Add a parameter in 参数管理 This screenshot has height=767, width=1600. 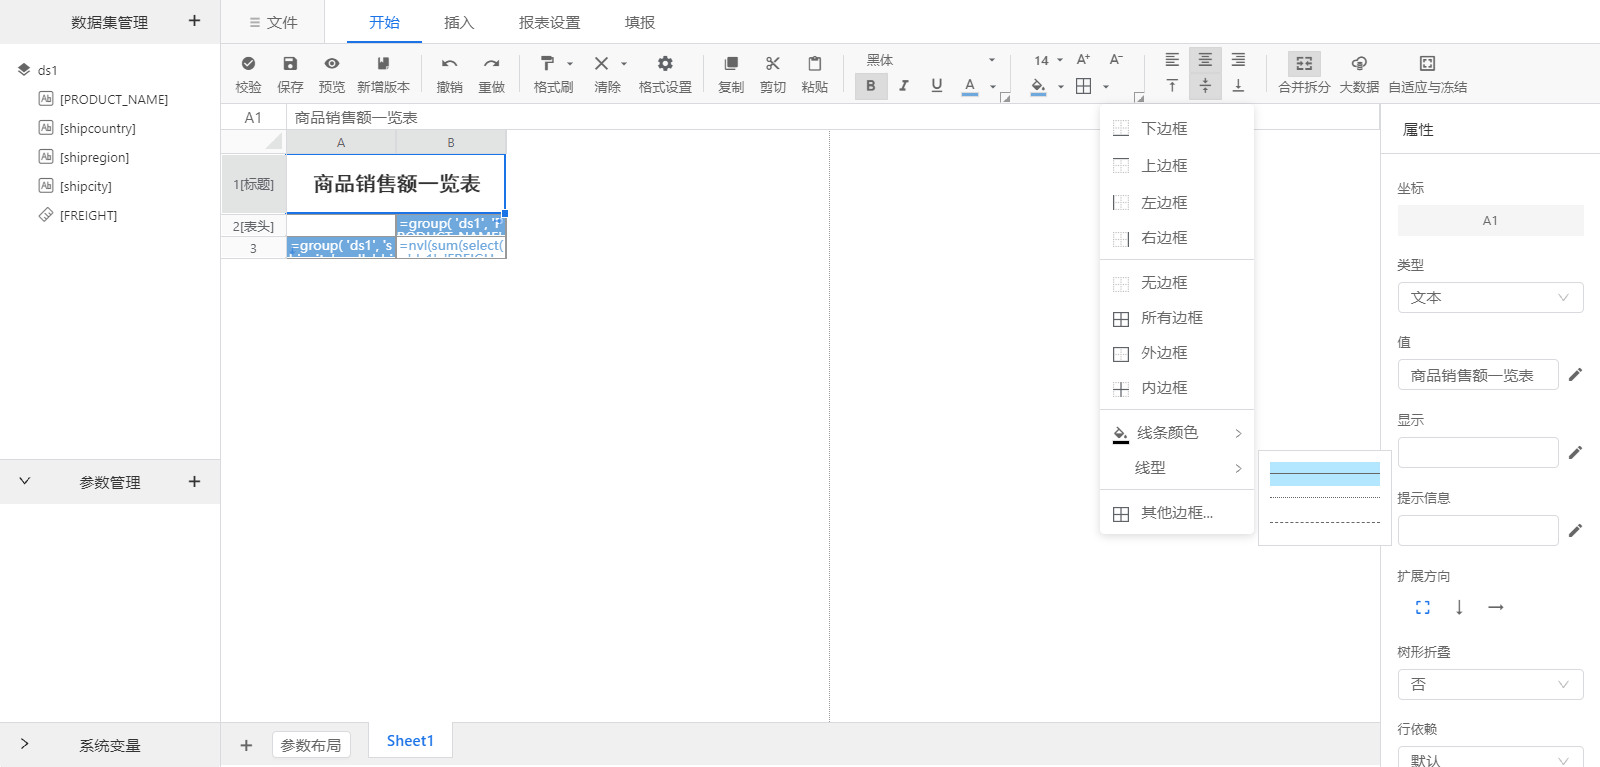click(194, 481)
